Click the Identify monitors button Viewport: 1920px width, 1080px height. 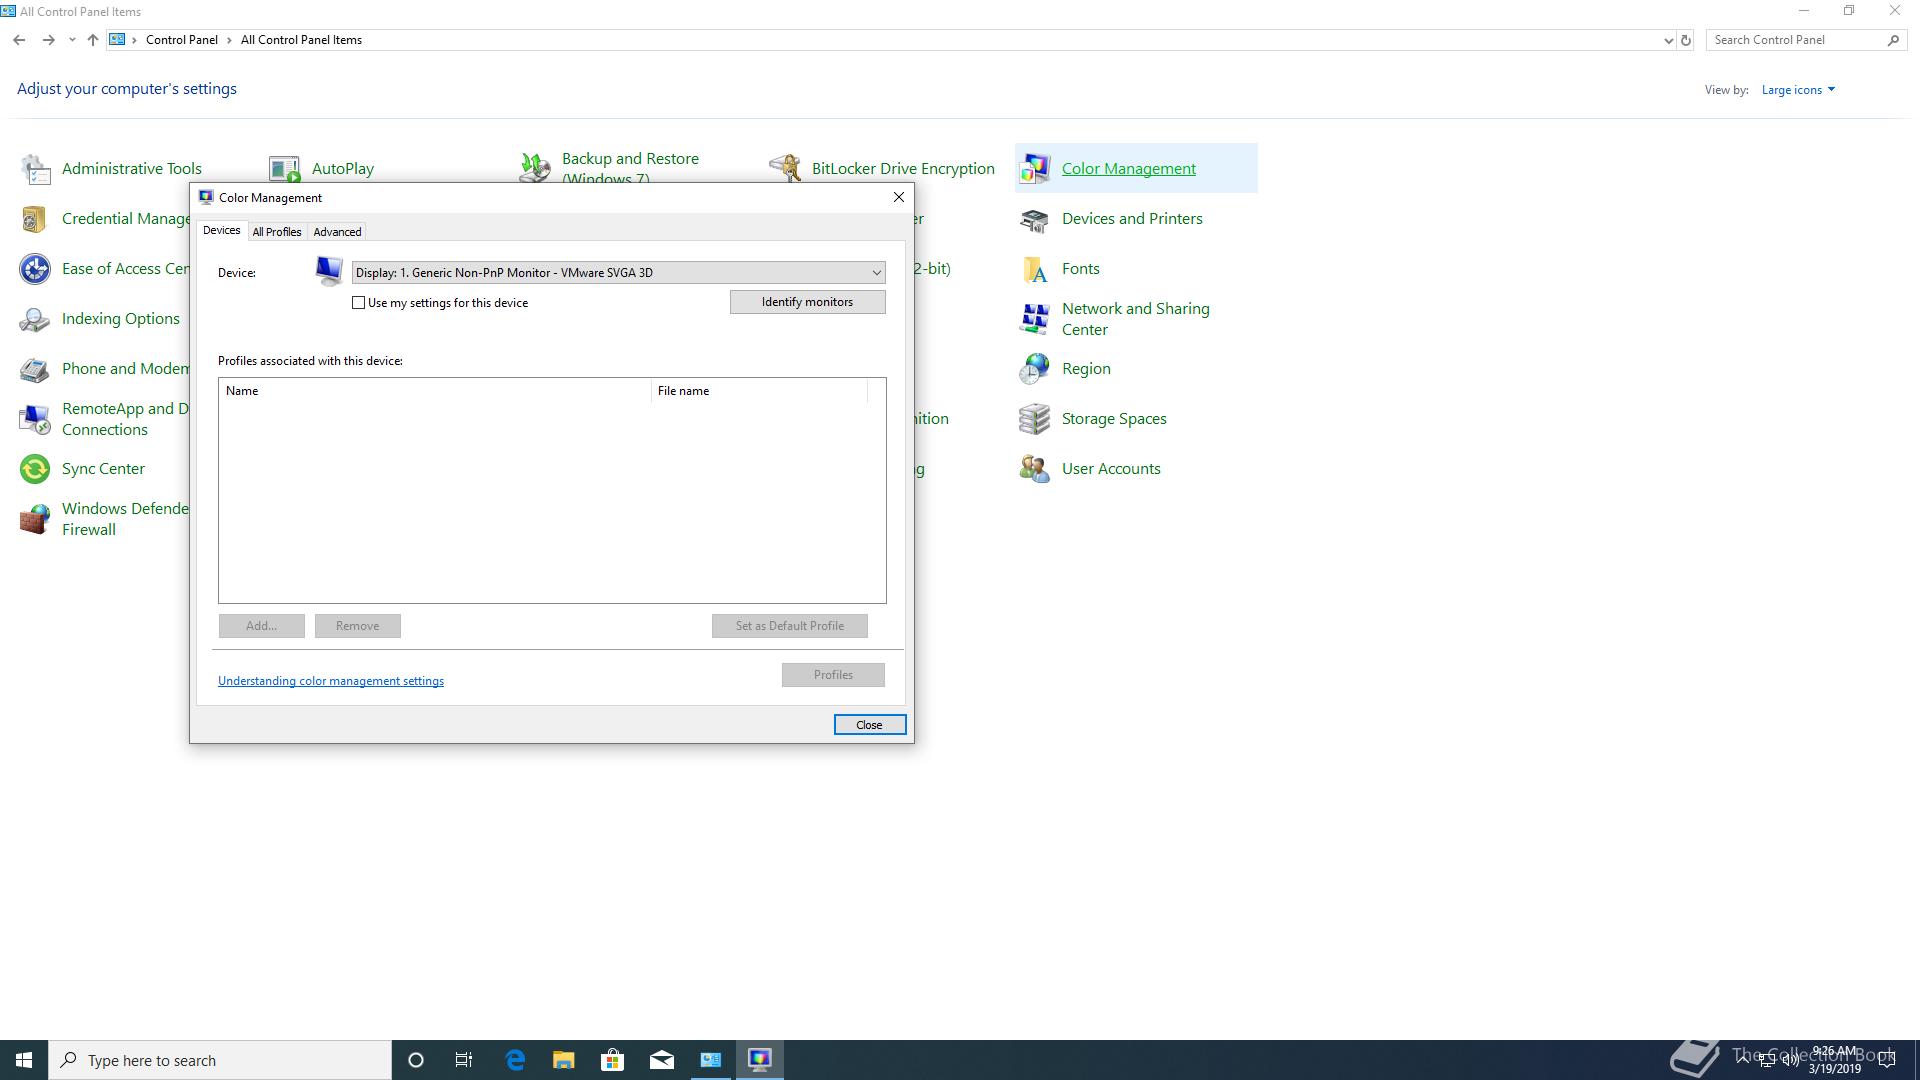(807, 302)
